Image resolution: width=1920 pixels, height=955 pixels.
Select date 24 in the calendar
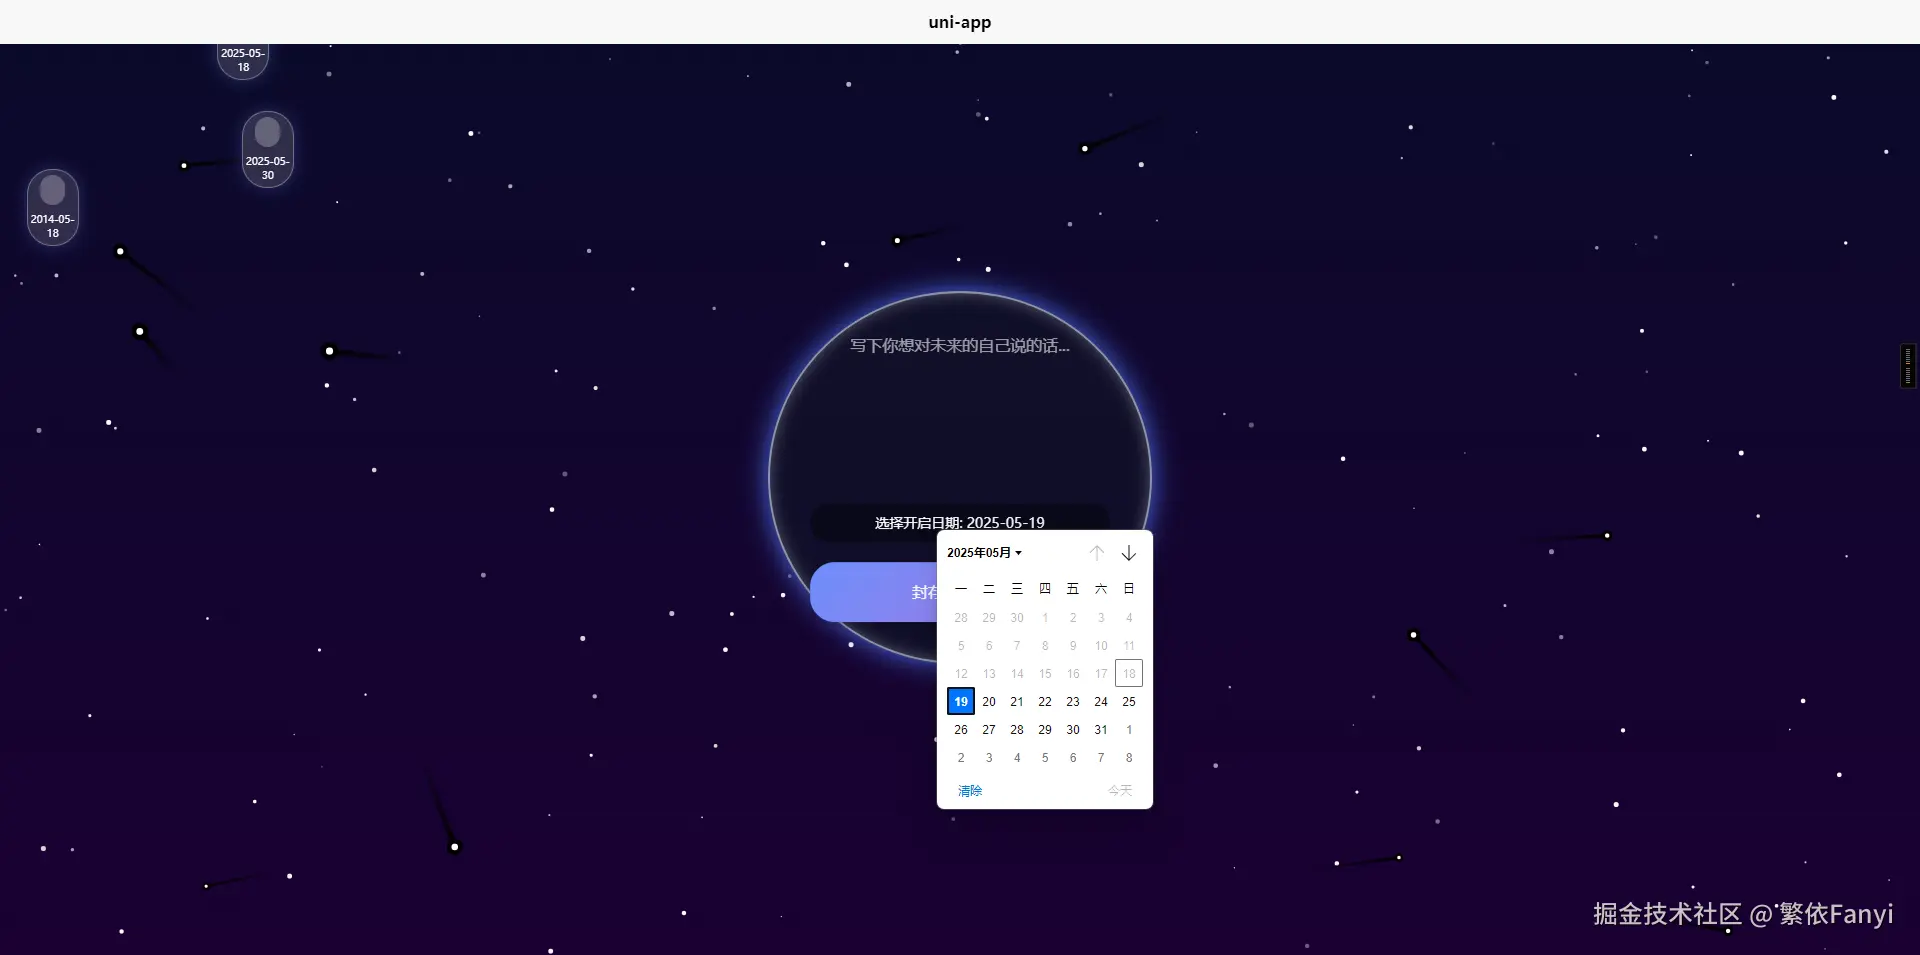tap(1101, 702)
